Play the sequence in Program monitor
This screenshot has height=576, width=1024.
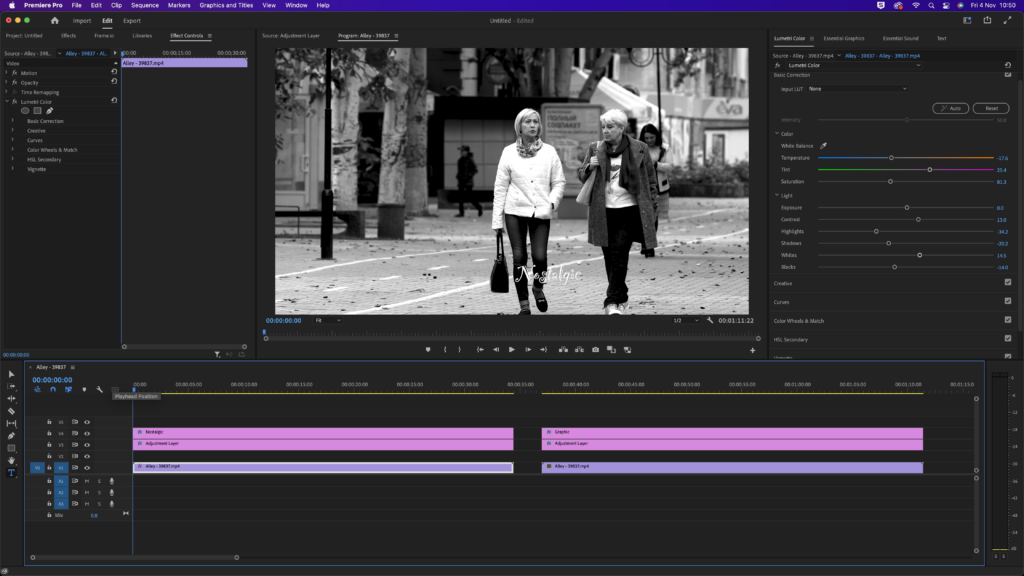(512, 349)
